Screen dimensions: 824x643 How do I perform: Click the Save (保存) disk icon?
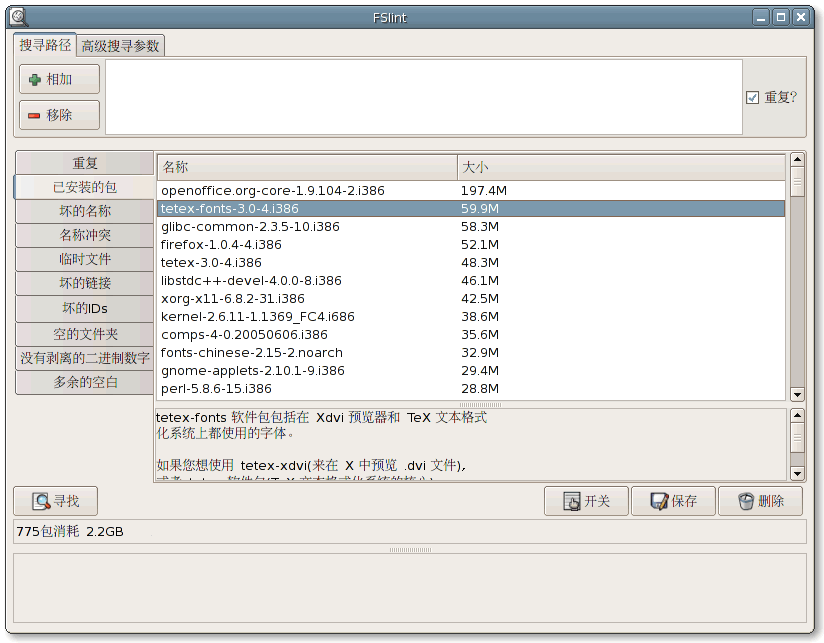click(x=659, y=501)
